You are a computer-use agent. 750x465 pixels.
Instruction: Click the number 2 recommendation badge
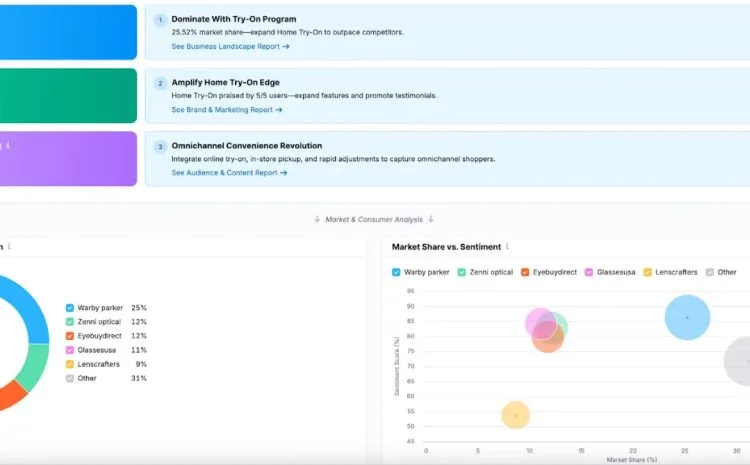pyautogui.click(x=160, y=83)
